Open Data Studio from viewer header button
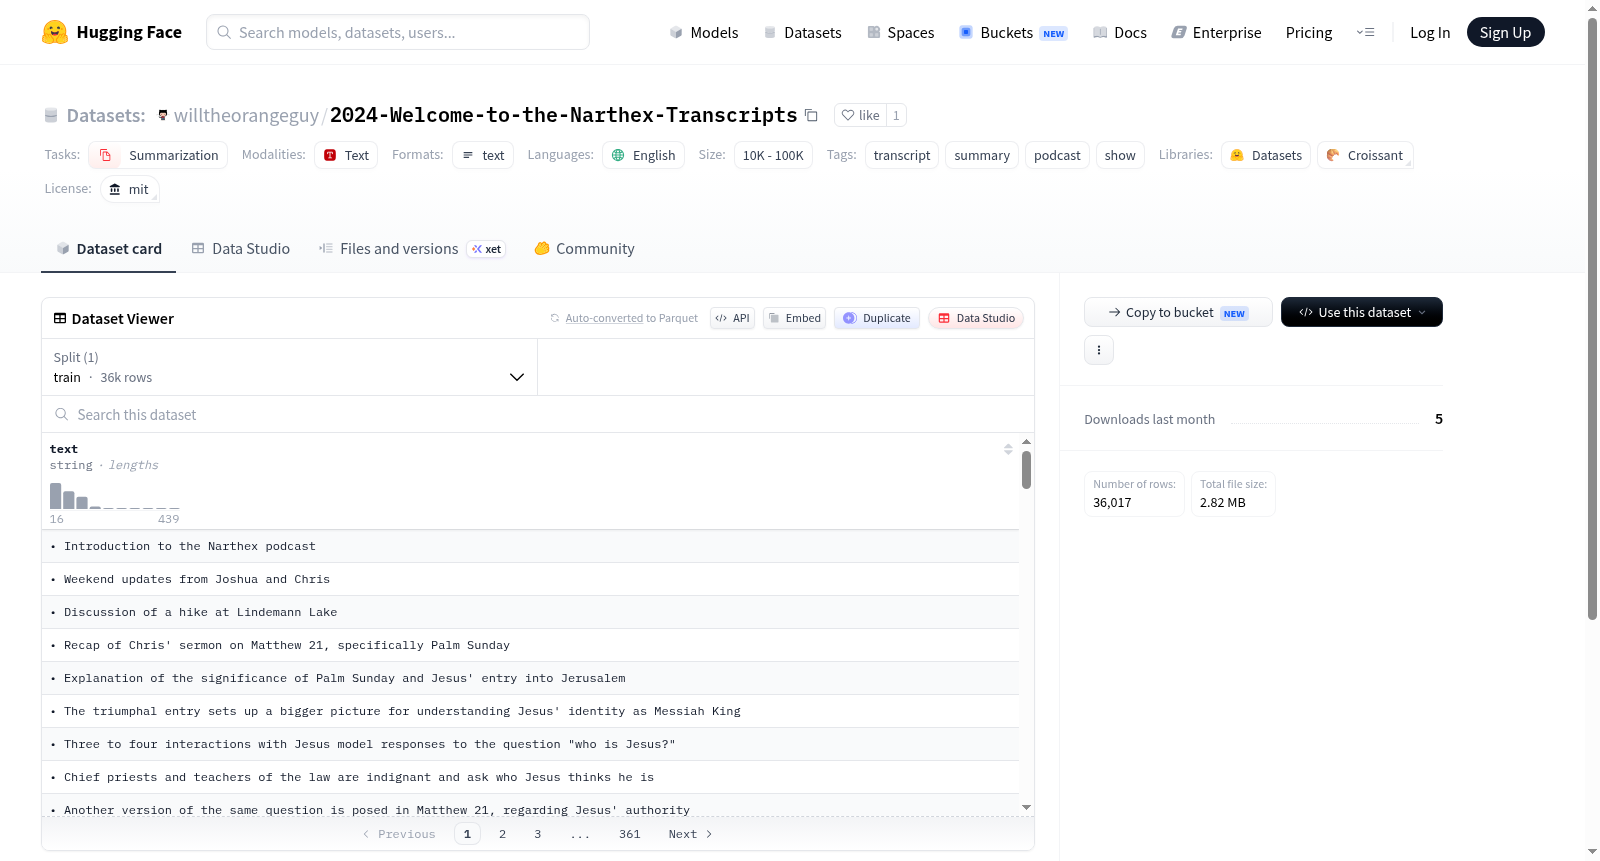This screenshot has width=1600, height=861. [x=976, y=318]
